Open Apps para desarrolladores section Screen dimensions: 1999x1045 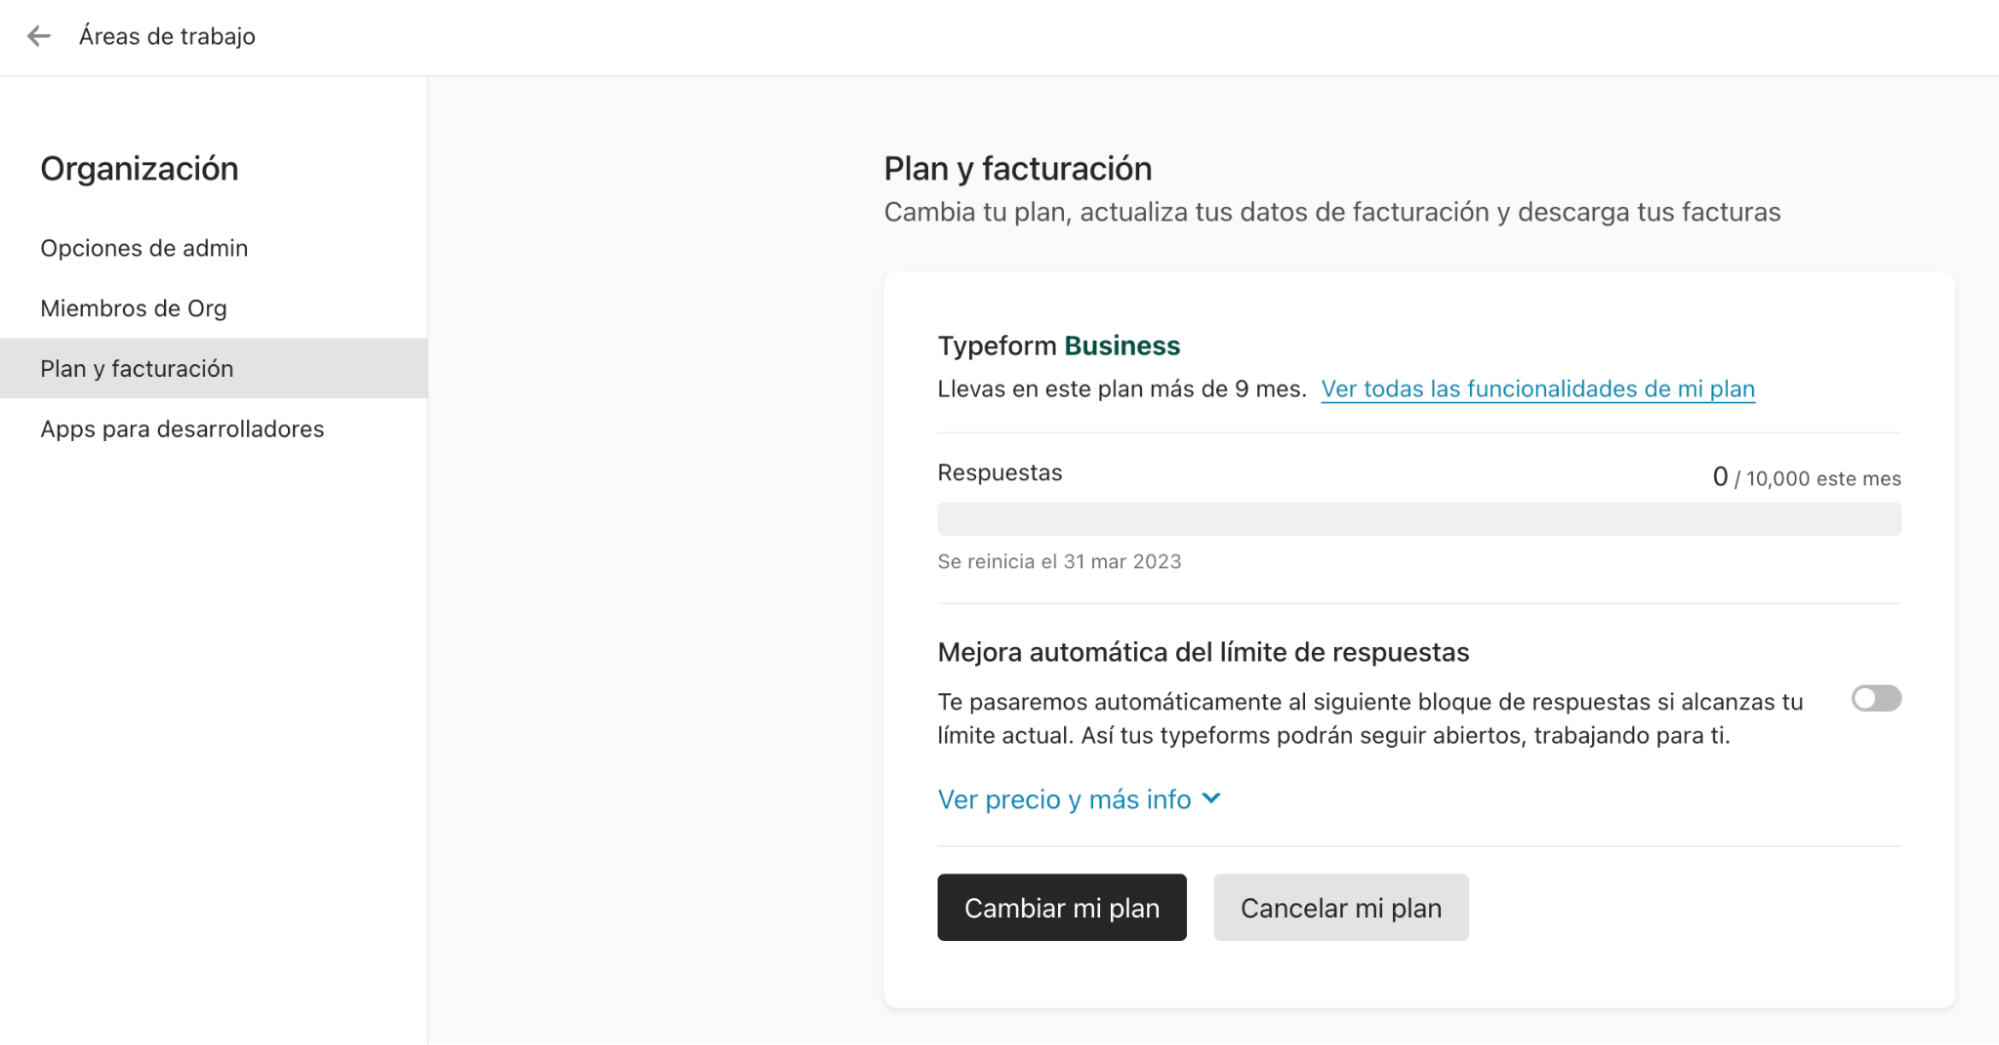pyautogui.click(x=182, y=429)
